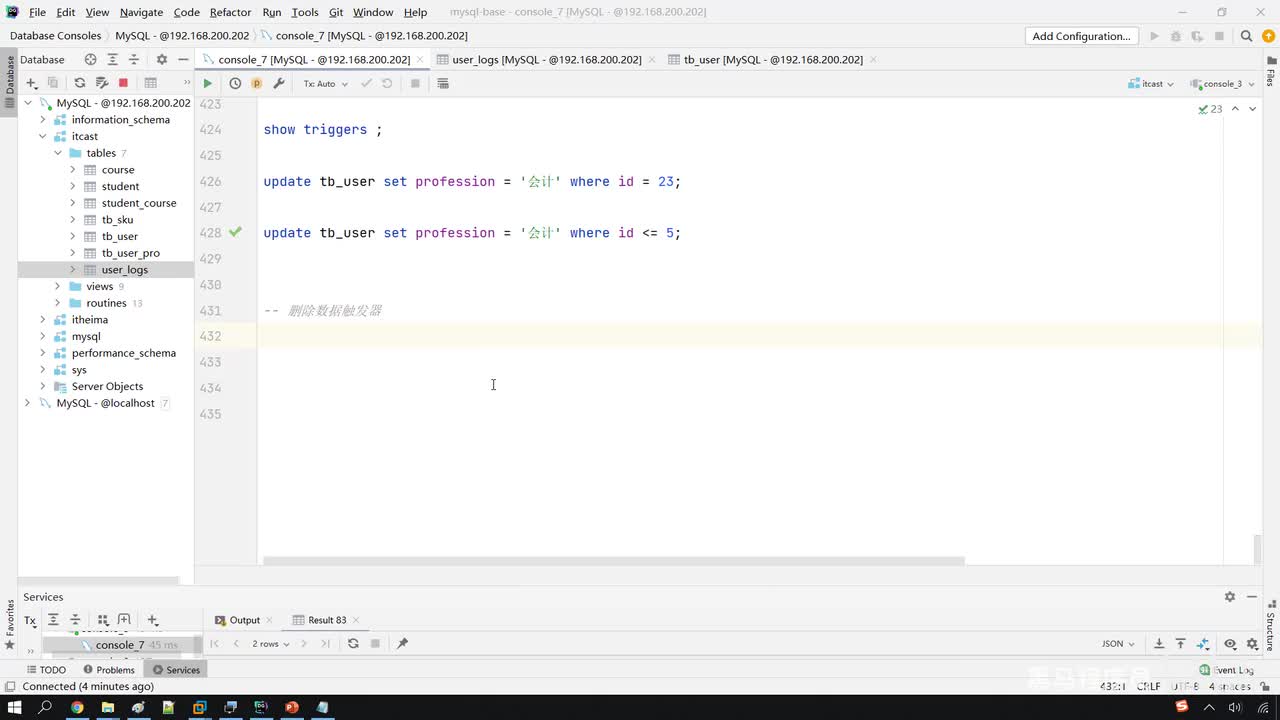
Task: Click the New plus icon in Database panel
Action: click(31, 83)
